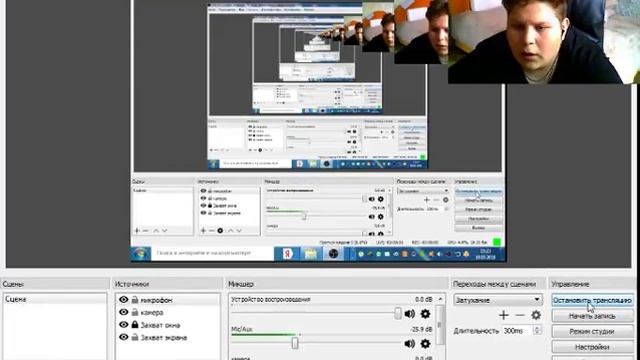Enable Режим студии

[x=592, y=331]
